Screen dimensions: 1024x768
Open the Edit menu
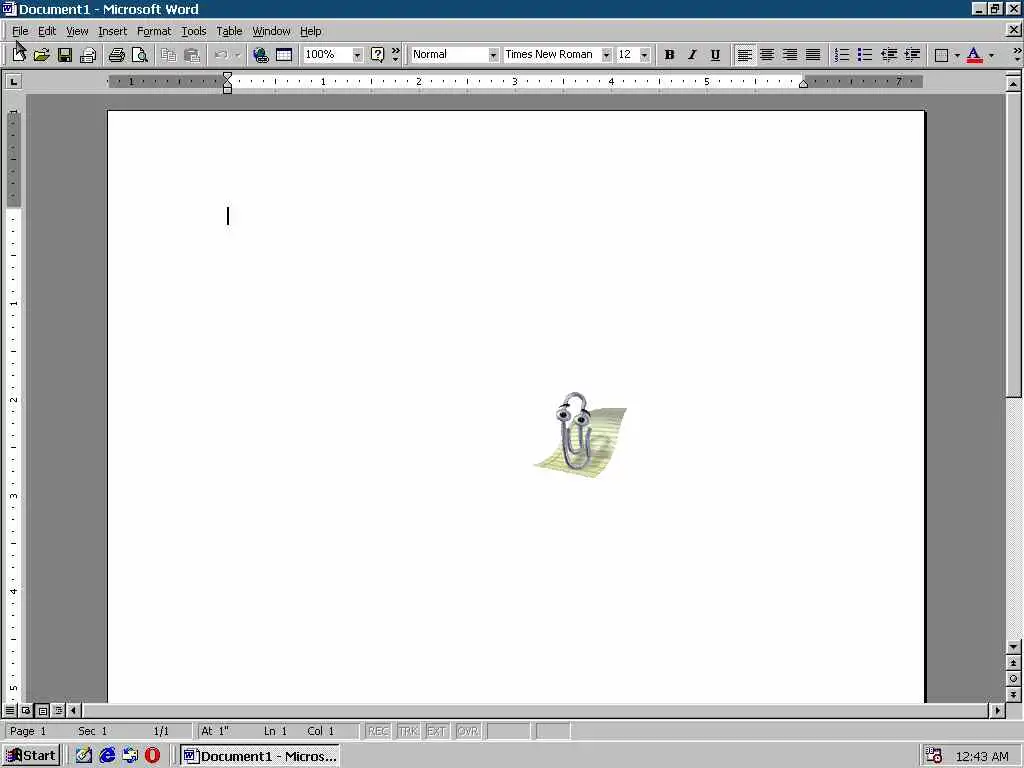46,31
